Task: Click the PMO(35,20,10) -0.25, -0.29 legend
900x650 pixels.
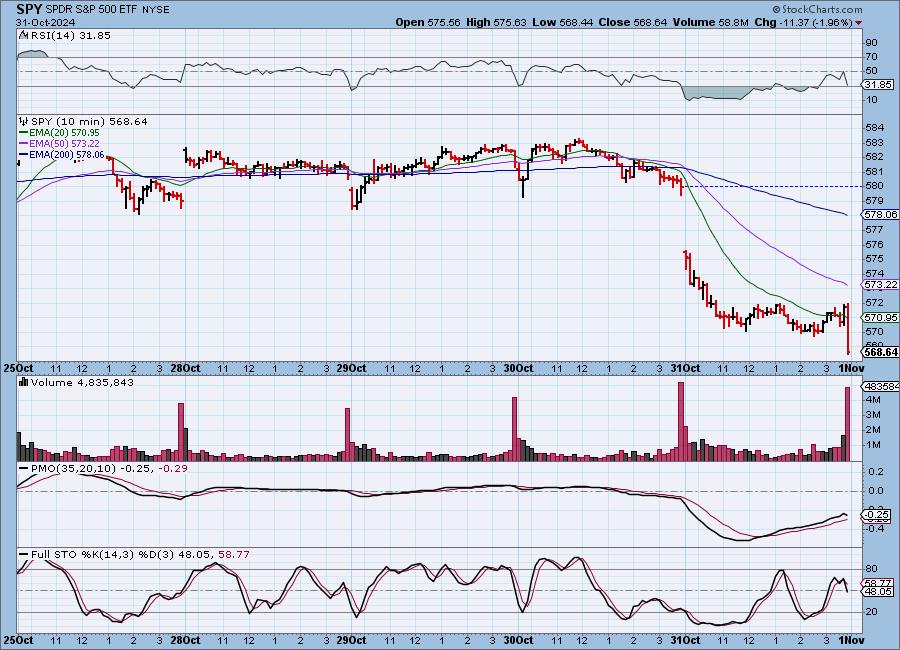Action: (109, 469)
